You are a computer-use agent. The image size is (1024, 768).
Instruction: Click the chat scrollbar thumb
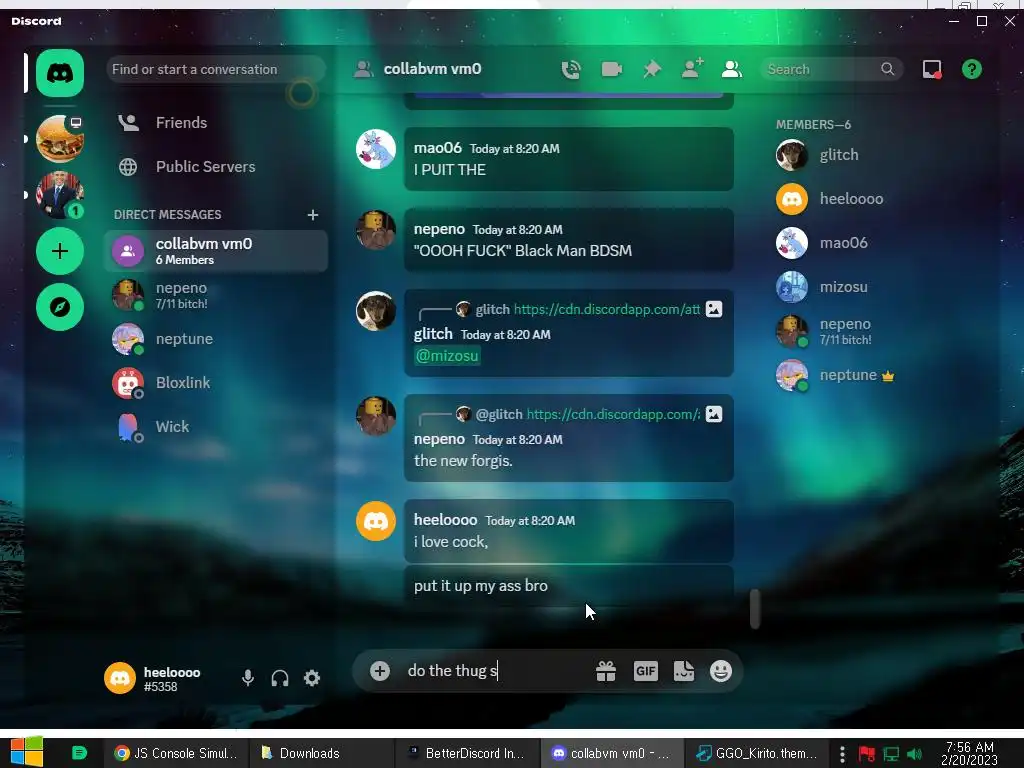click(x=755, y=608)
